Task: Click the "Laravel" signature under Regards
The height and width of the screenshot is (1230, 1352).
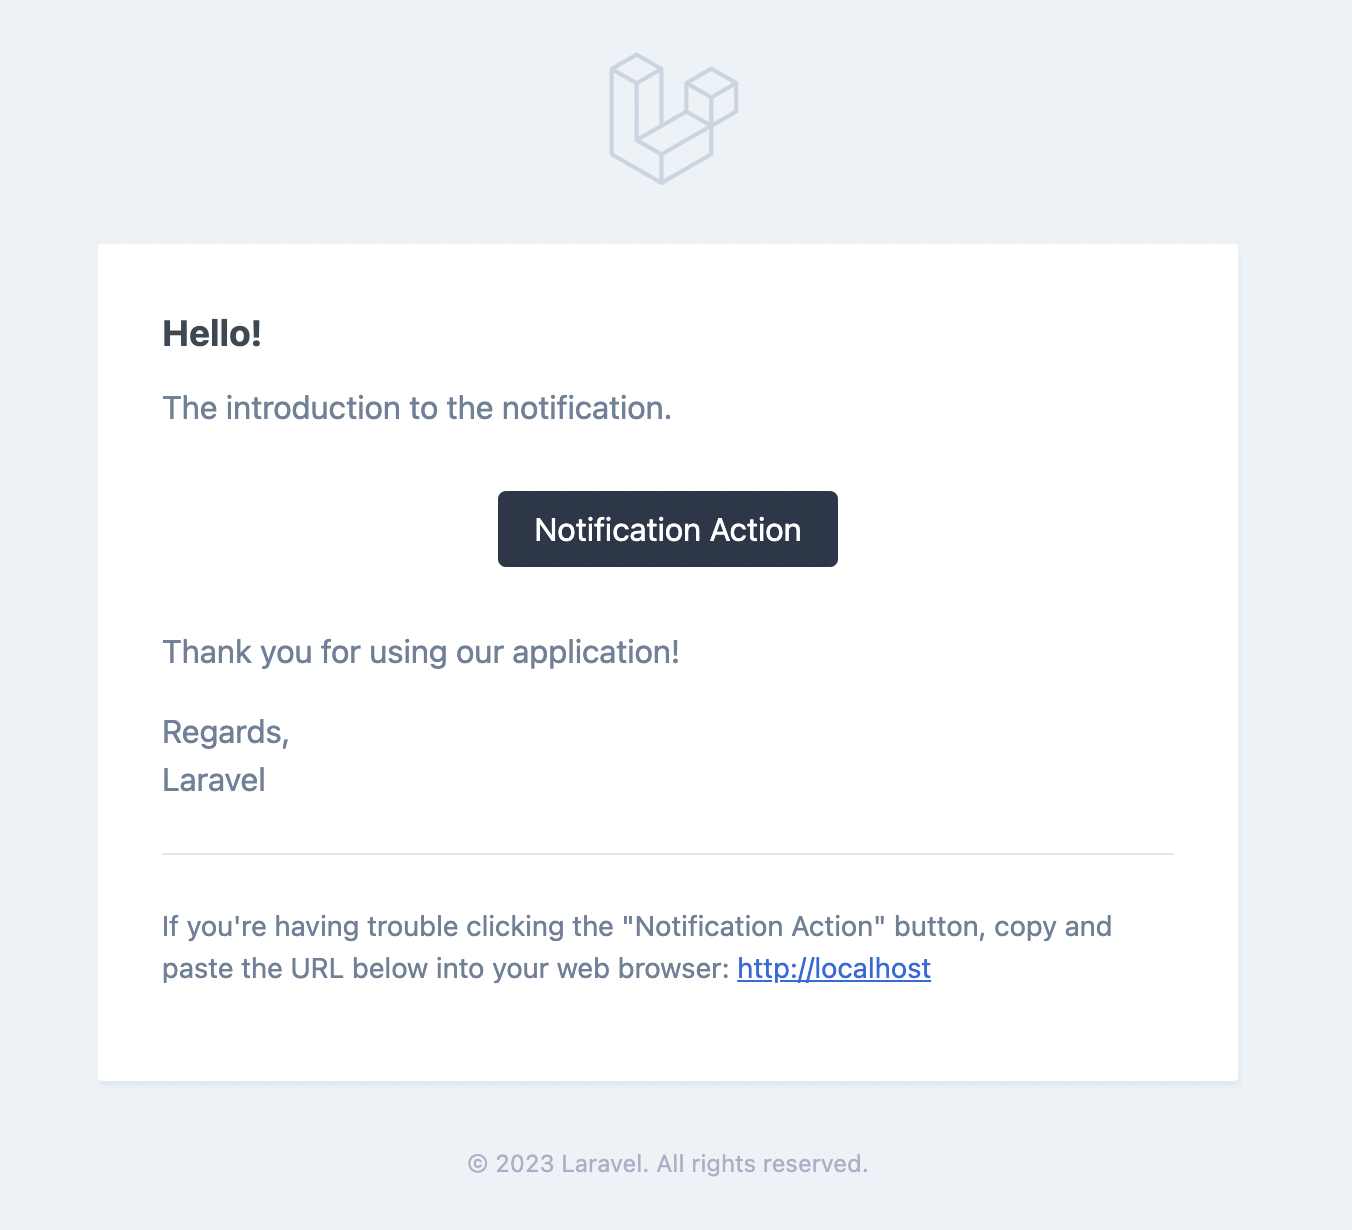Action: point(214,780)
